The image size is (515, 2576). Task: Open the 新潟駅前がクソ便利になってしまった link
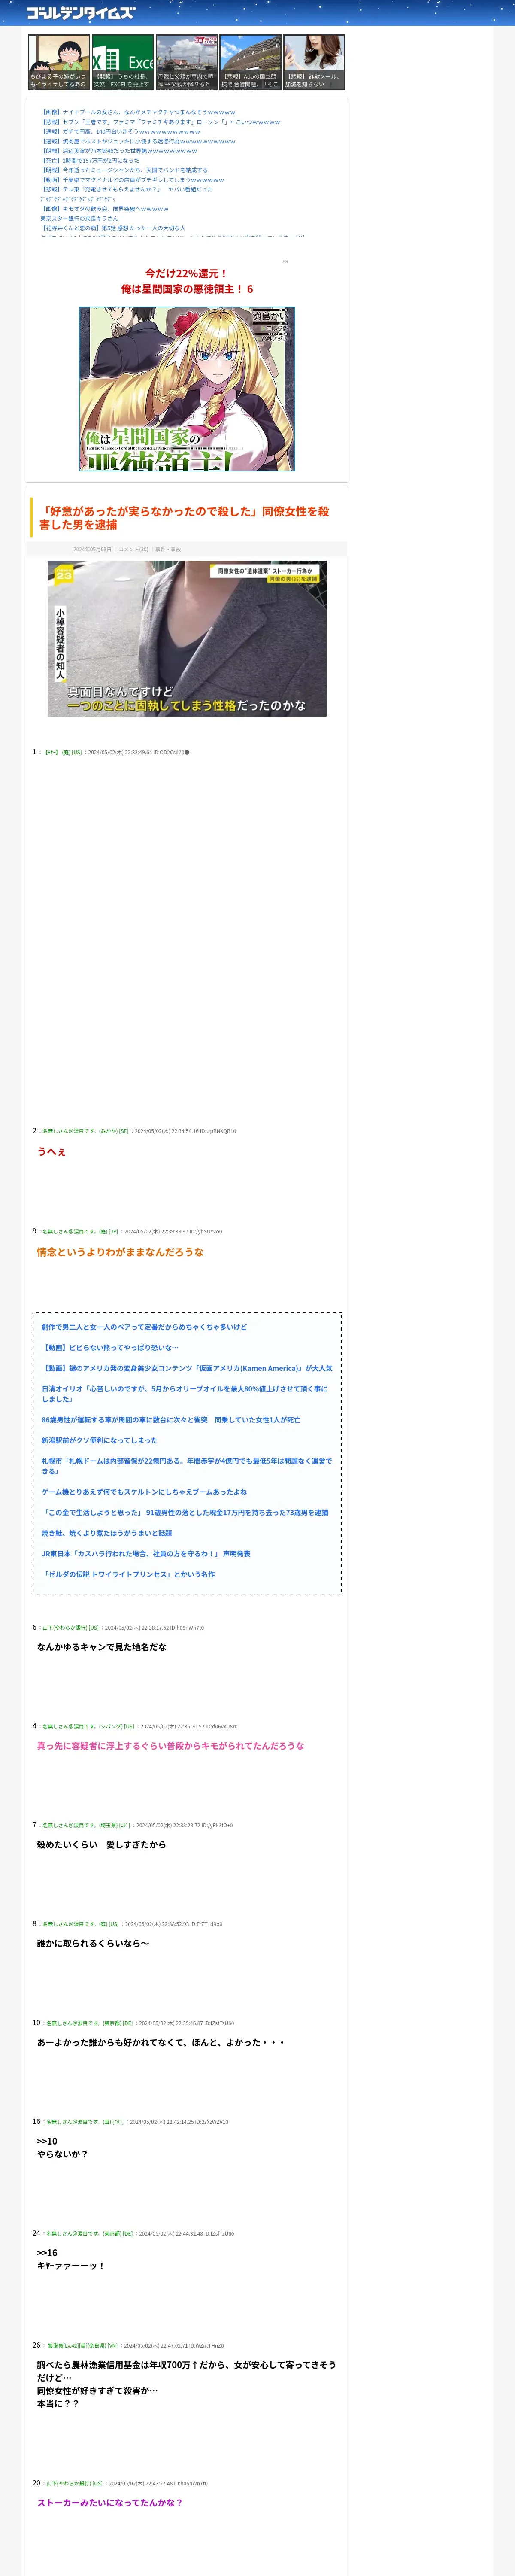99,1440
